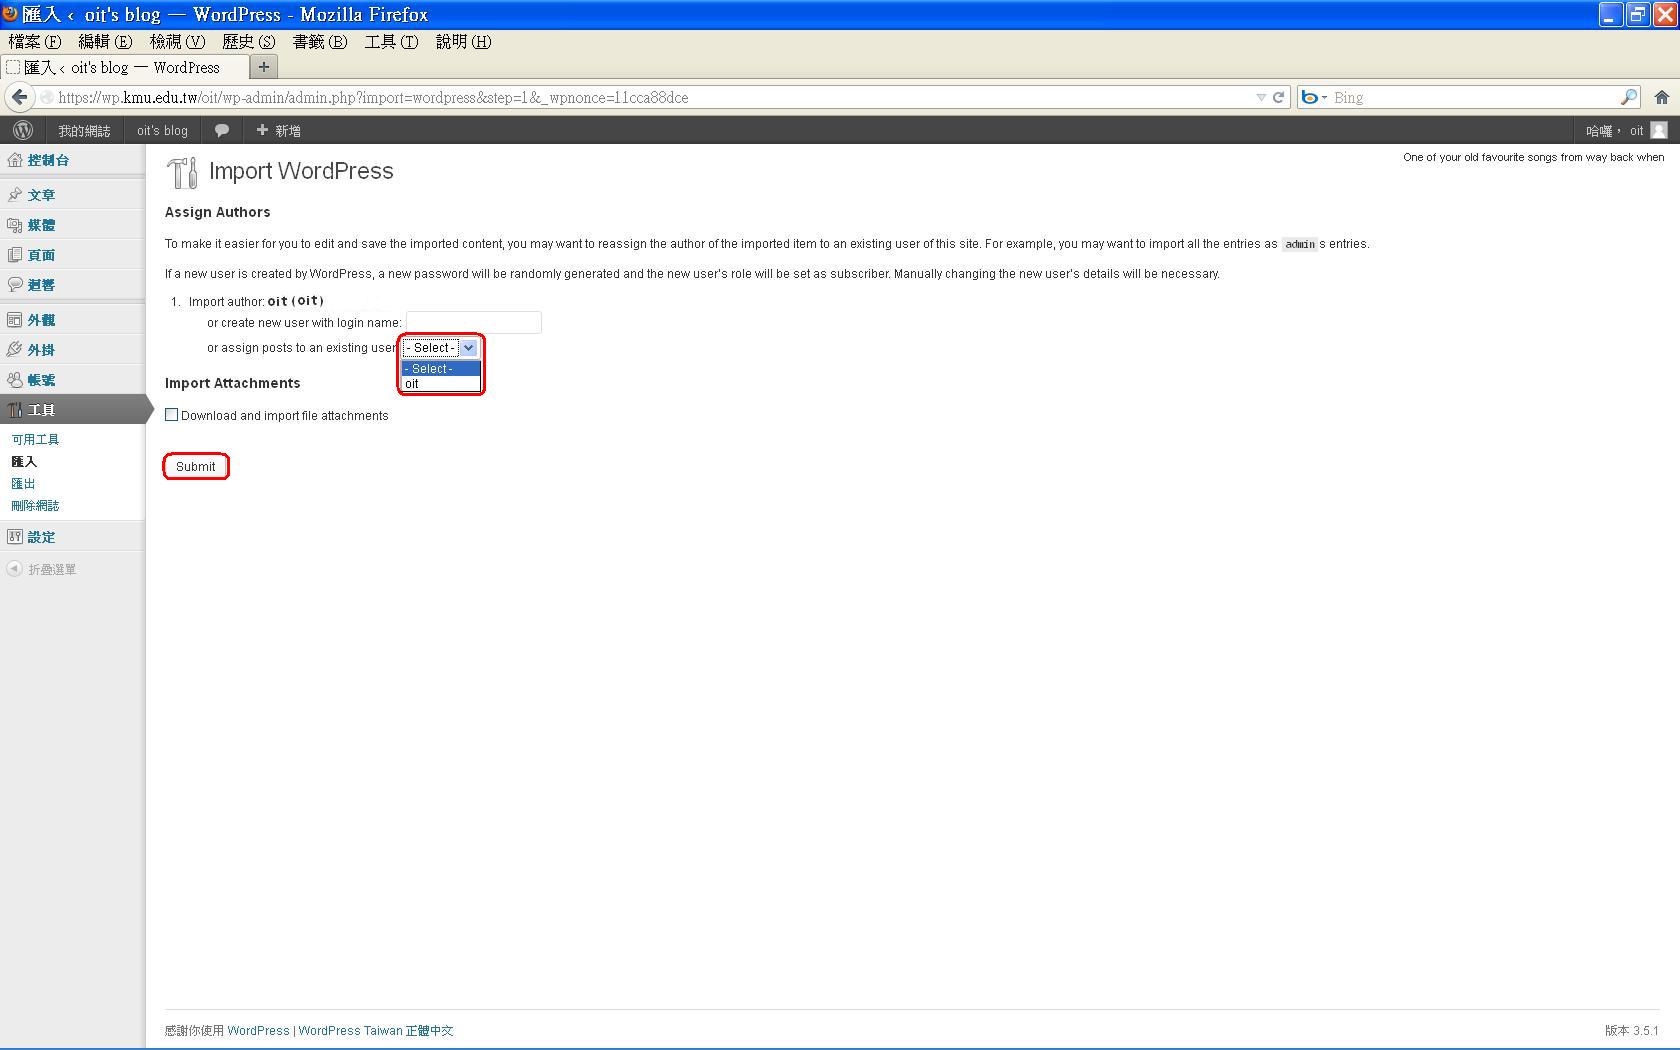Click the Submit button
Image resolution: width=1680 pixels, height=1050 pixels.
click(196, 467)
